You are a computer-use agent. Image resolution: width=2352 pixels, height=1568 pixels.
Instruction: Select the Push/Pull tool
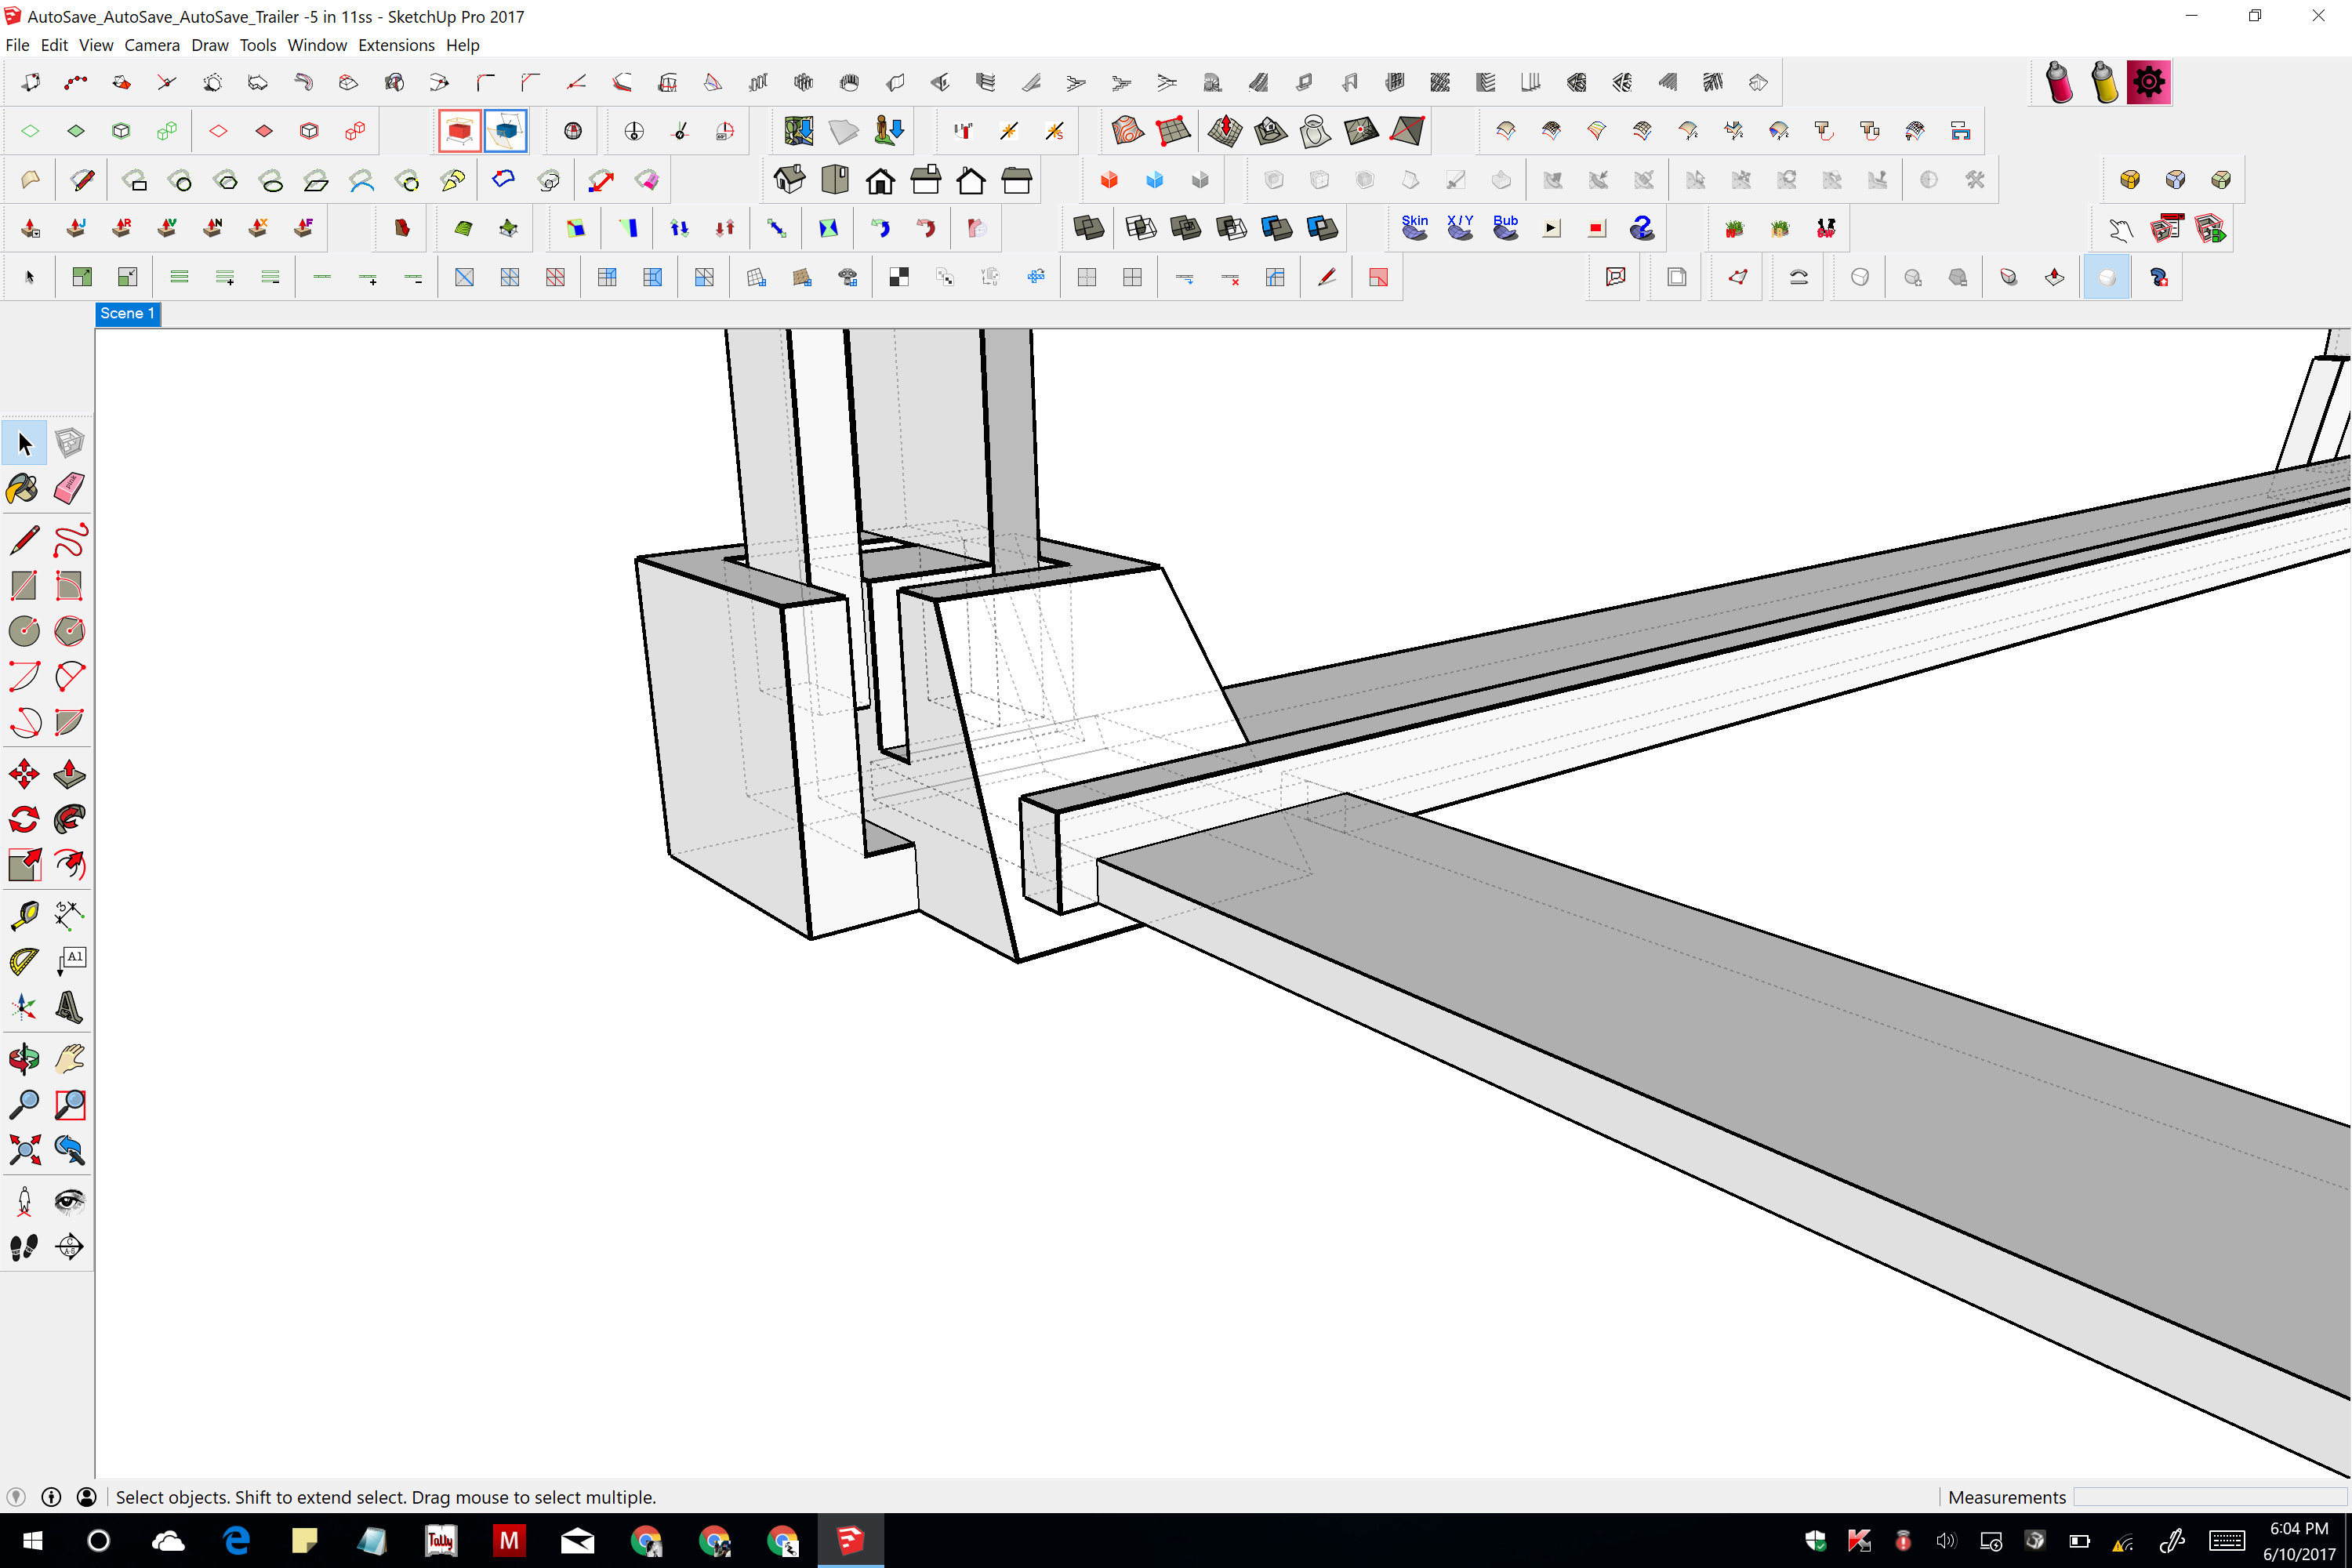pyautogui.click(x=69, y=774)
